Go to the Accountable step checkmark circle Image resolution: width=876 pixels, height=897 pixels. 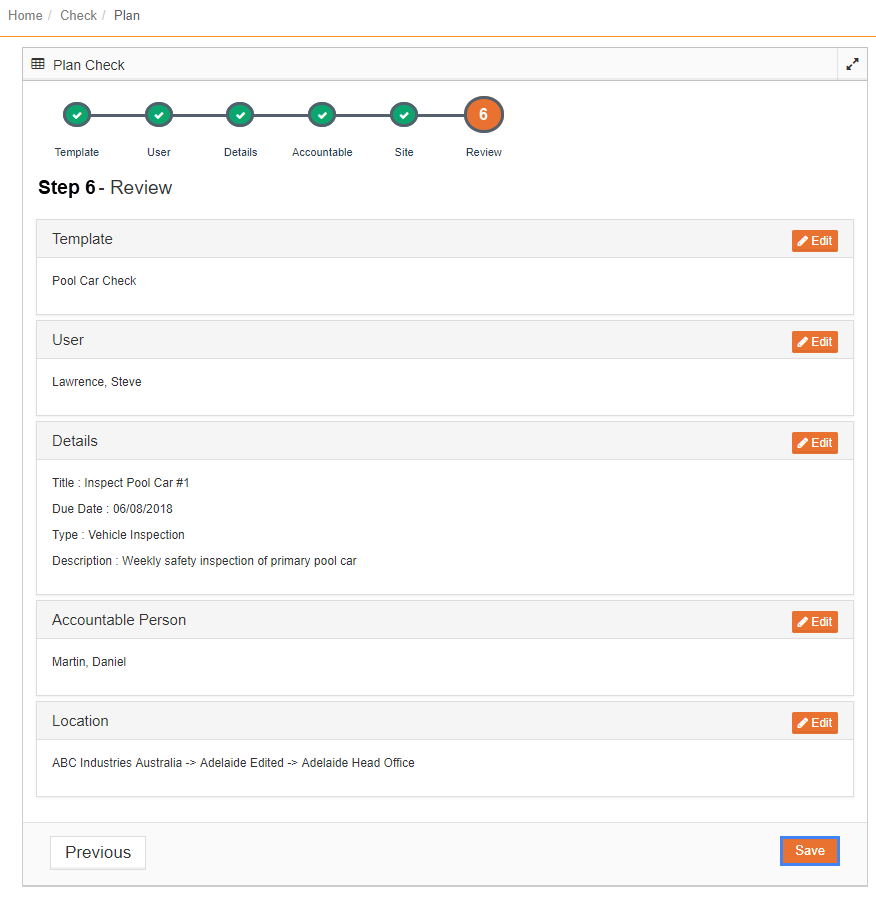[x=322, y=115]
